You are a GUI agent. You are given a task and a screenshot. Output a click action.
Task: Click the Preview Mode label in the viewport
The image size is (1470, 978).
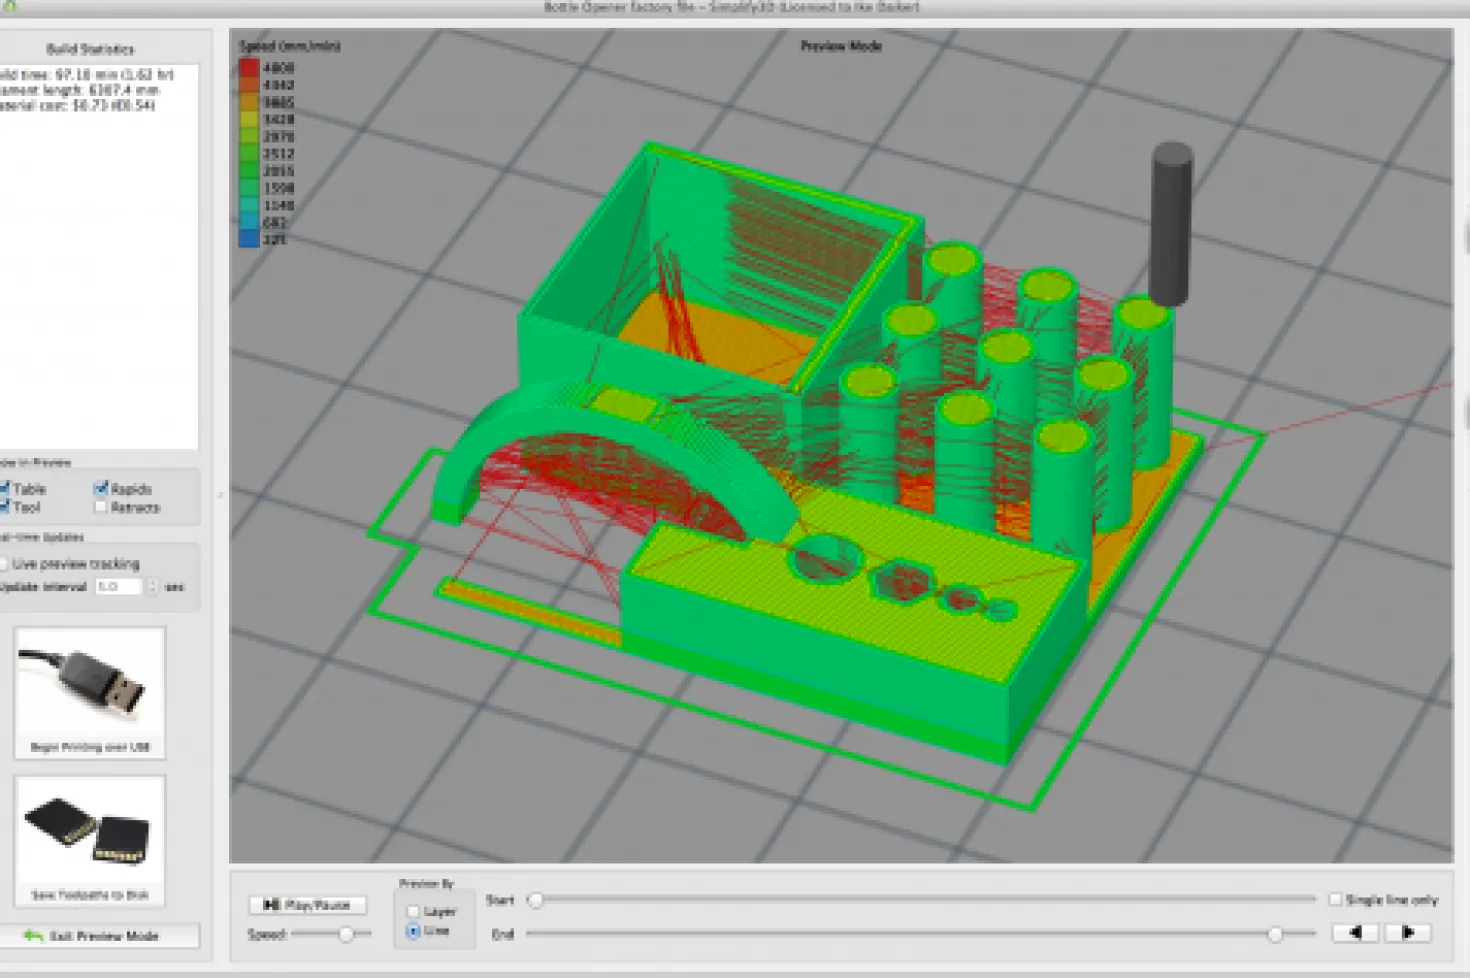[841, 46]
